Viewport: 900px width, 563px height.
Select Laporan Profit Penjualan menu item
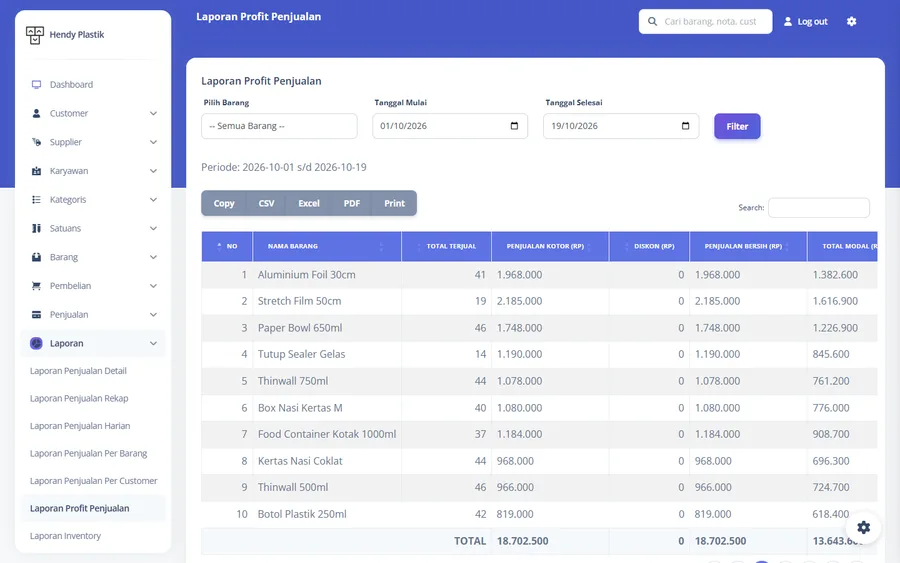click(x=80, y=508)
